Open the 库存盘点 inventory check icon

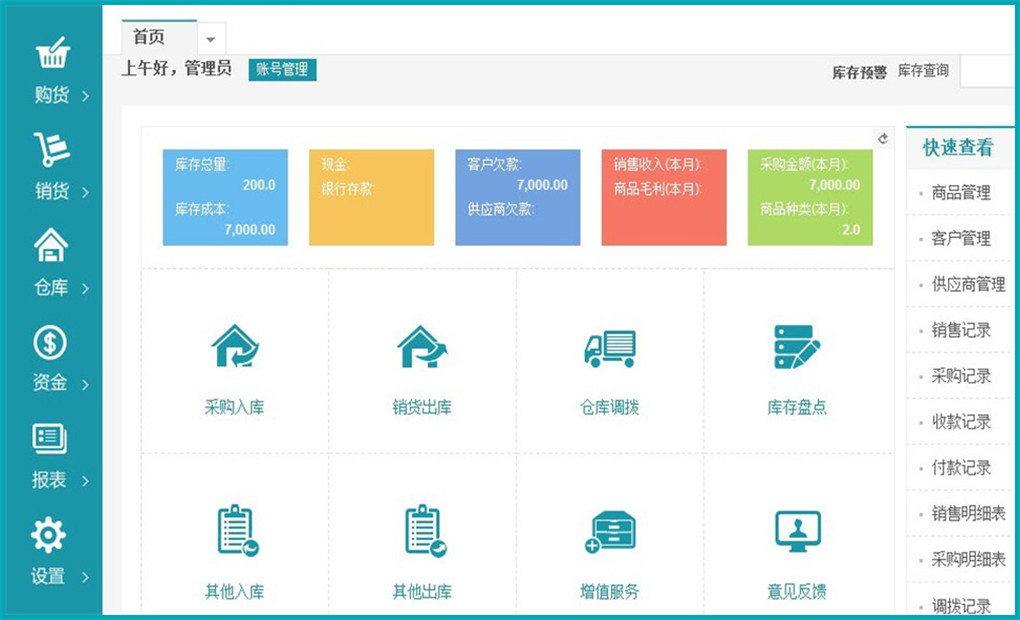point(797,348)
